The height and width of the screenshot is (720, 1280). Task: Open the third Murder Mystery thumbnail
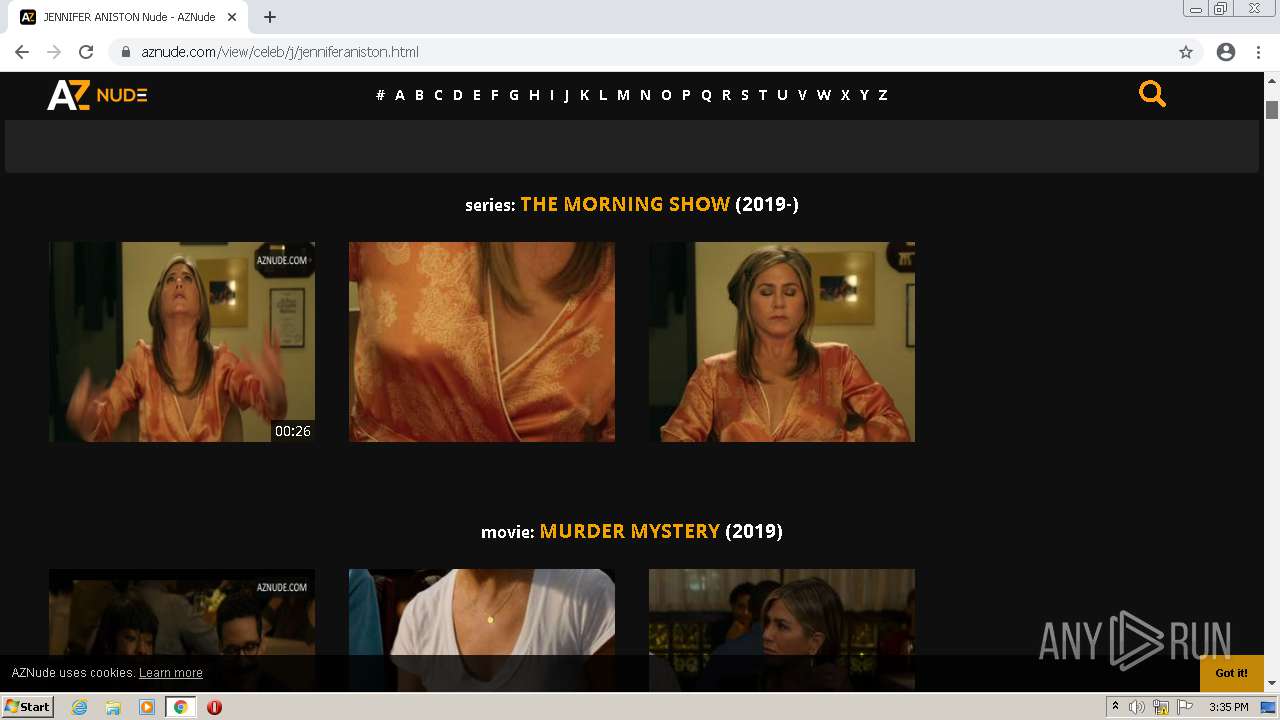[x=782, y=630]
